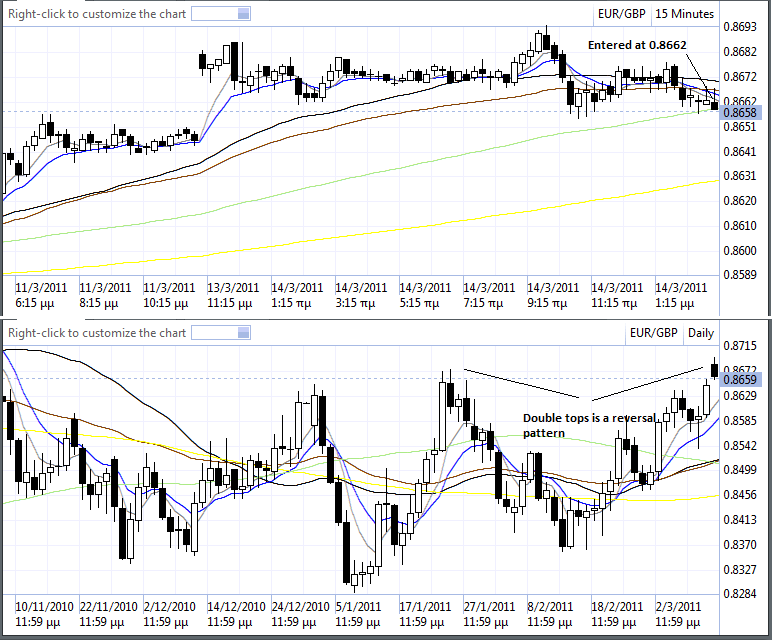Screen dimensions: 772x643
Task: Click the 0.8456 price axis label
Action: click(x=740, y=495)
